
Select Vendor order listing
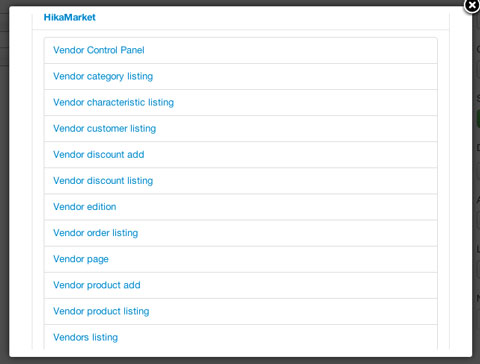click(95, 233)
